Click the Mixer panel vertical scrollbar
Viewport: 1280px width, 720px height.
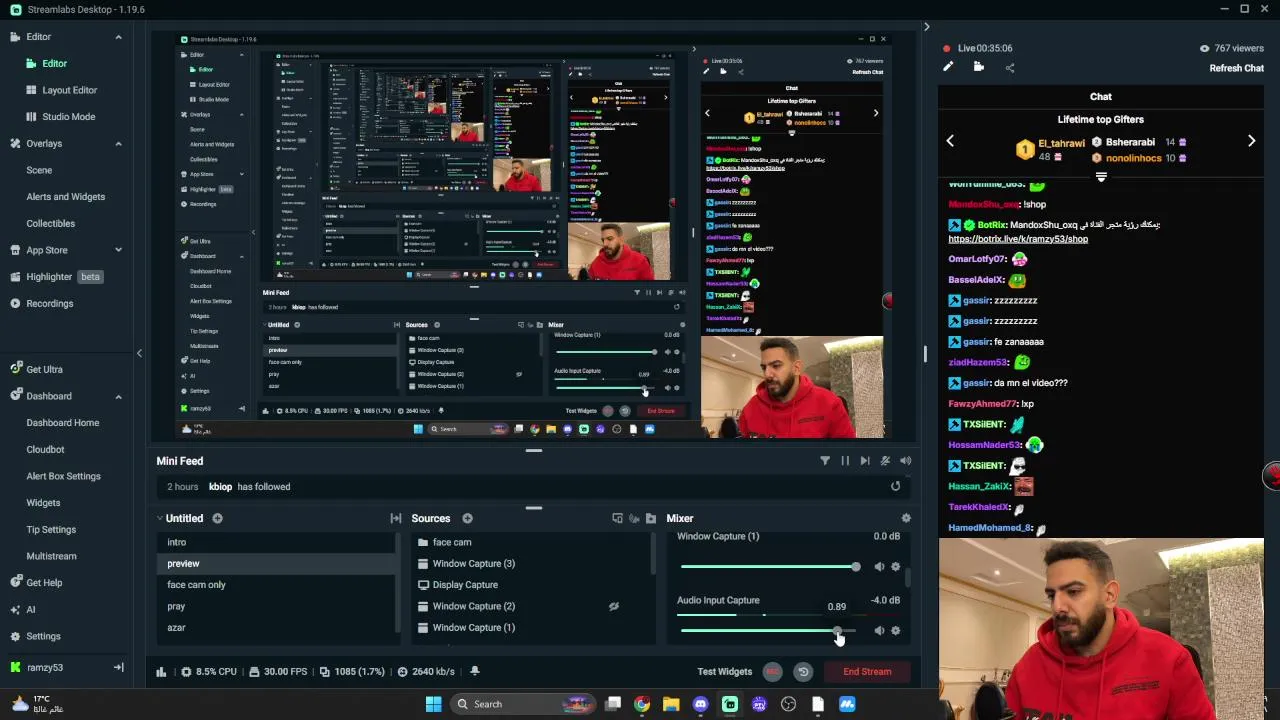(908, 576)
